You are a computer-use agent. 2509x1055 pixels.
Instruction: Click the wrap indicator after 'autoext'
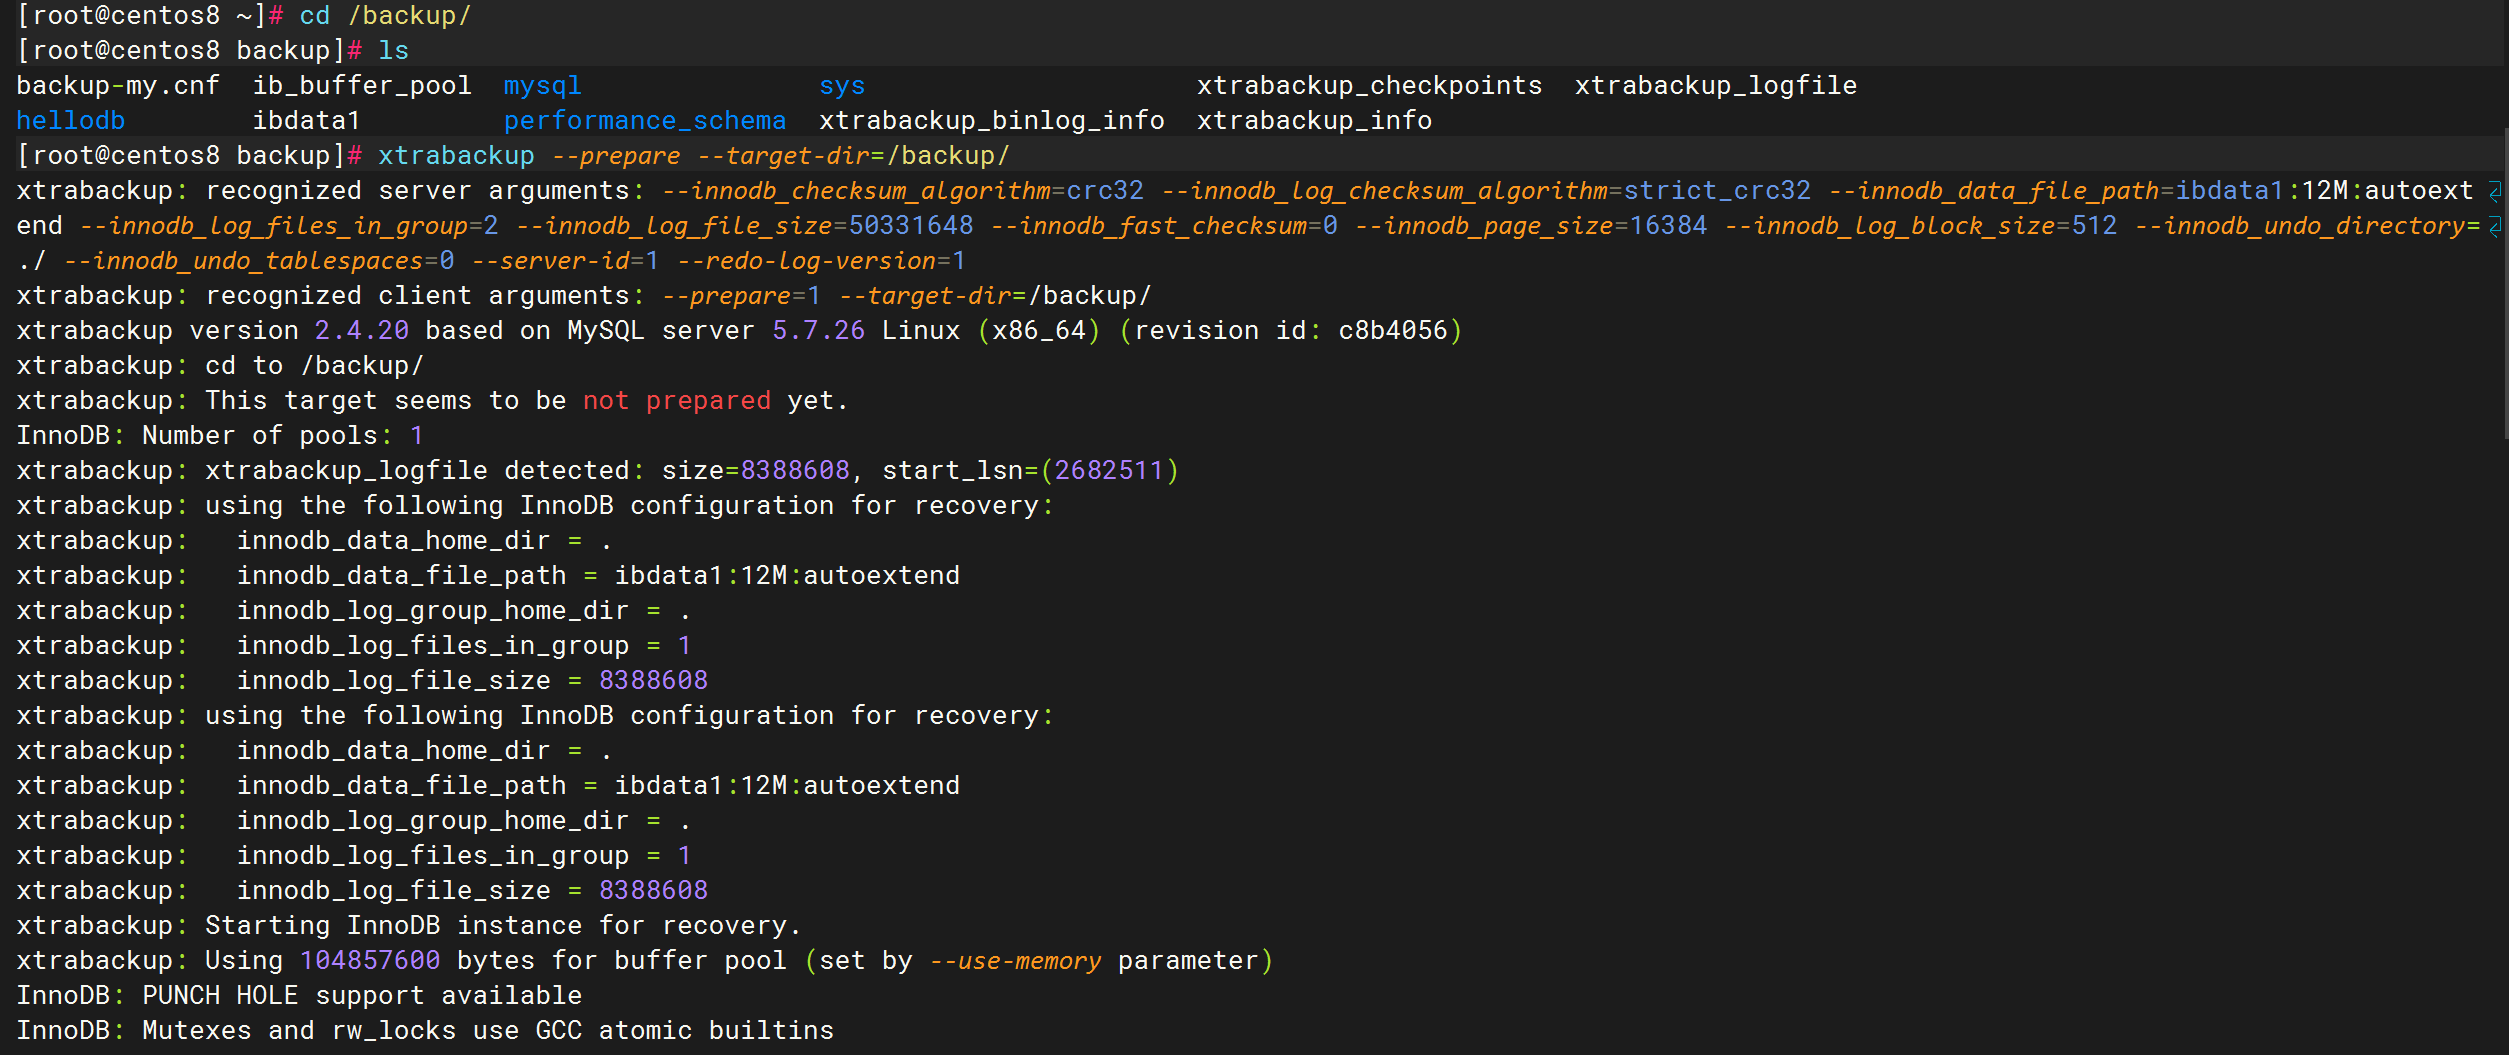coord(2494,191)
